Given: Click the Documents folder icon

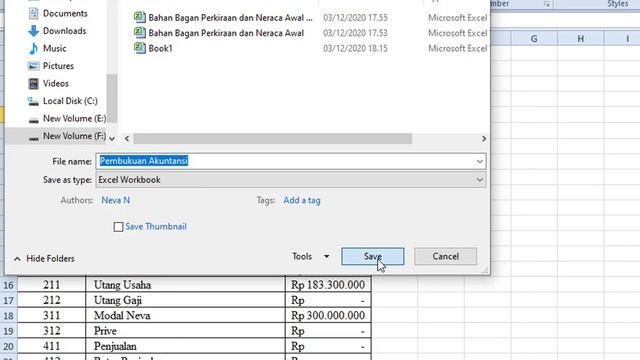Looking at the screenshot, I should [33, 13].
